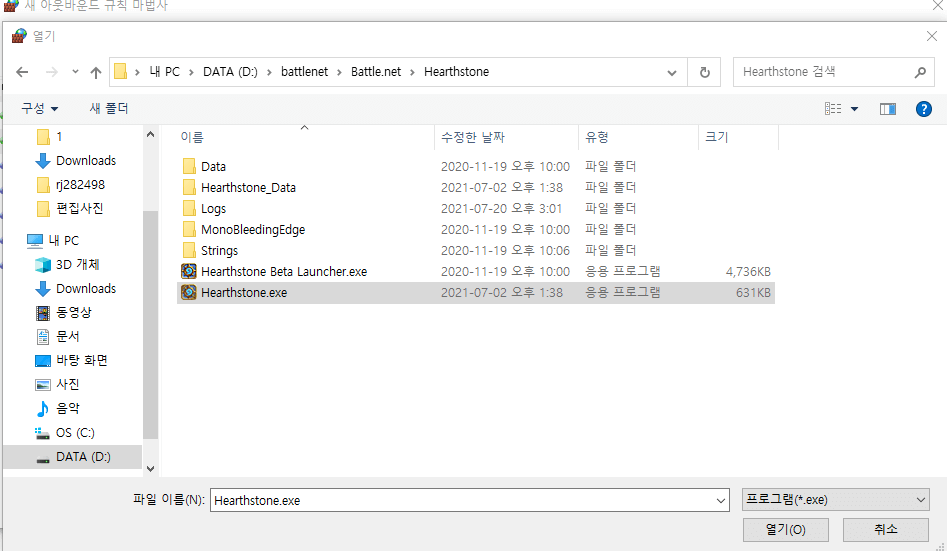Click the 4,736KB size cell
The width and height of the screenshot is (947, 551).
pos(748,272)
